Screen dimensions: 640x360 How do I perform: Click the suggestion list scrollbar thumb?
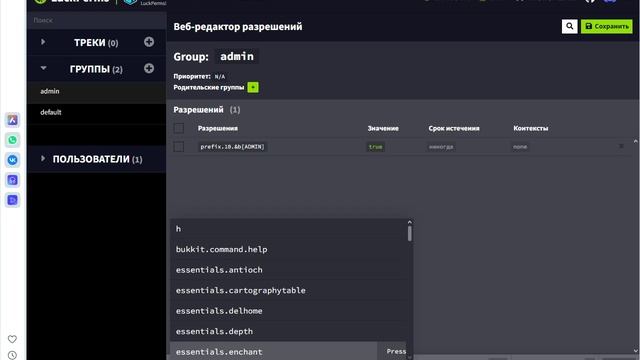coord(409,233)
